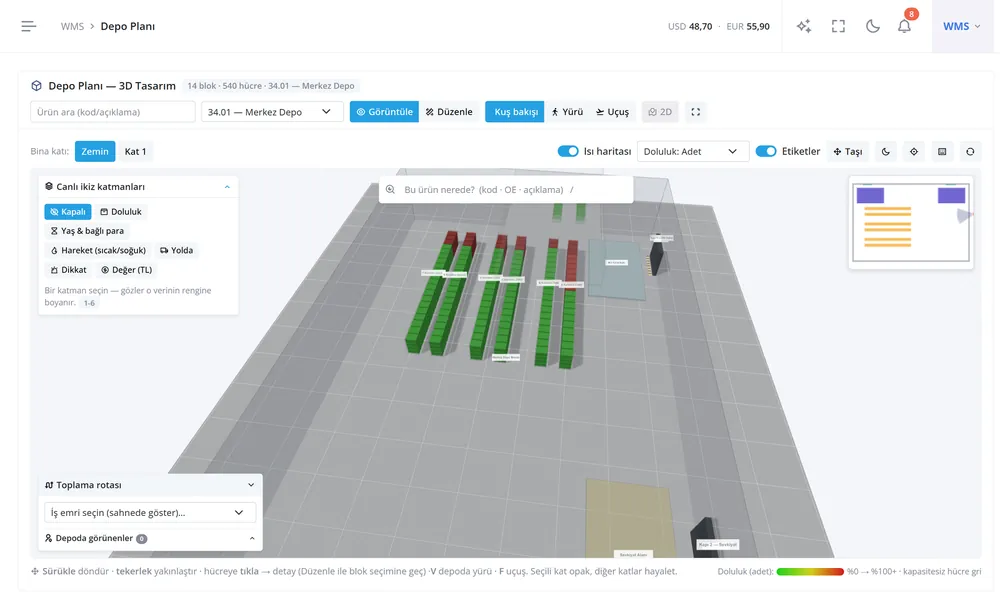Viewport: 1000px width, 592px height.
Task: Switch theme with top bar moon icon
Action: pos(872,26)
